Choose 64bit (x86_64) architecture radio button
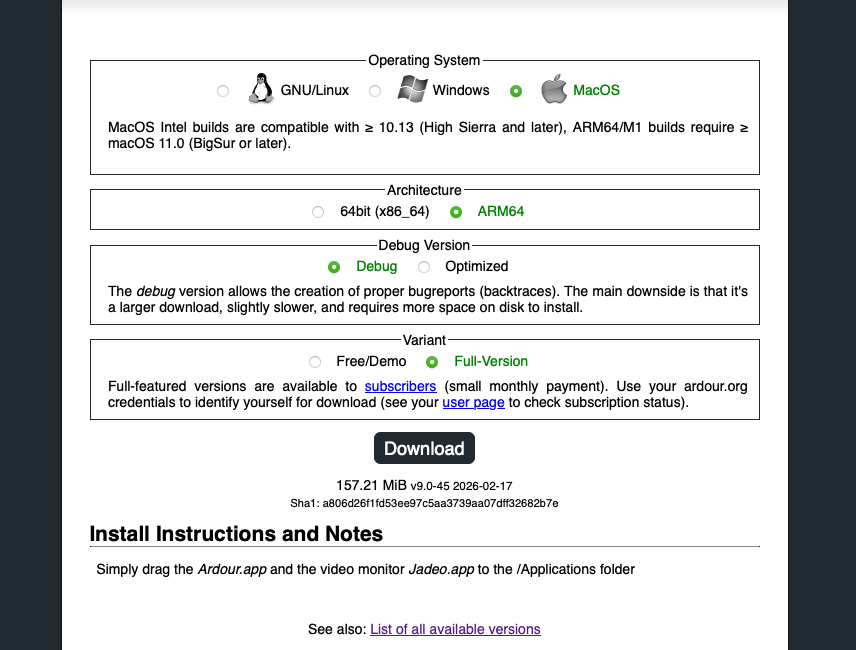The height and width of the screenshot is (650, 856). [318, 212]
